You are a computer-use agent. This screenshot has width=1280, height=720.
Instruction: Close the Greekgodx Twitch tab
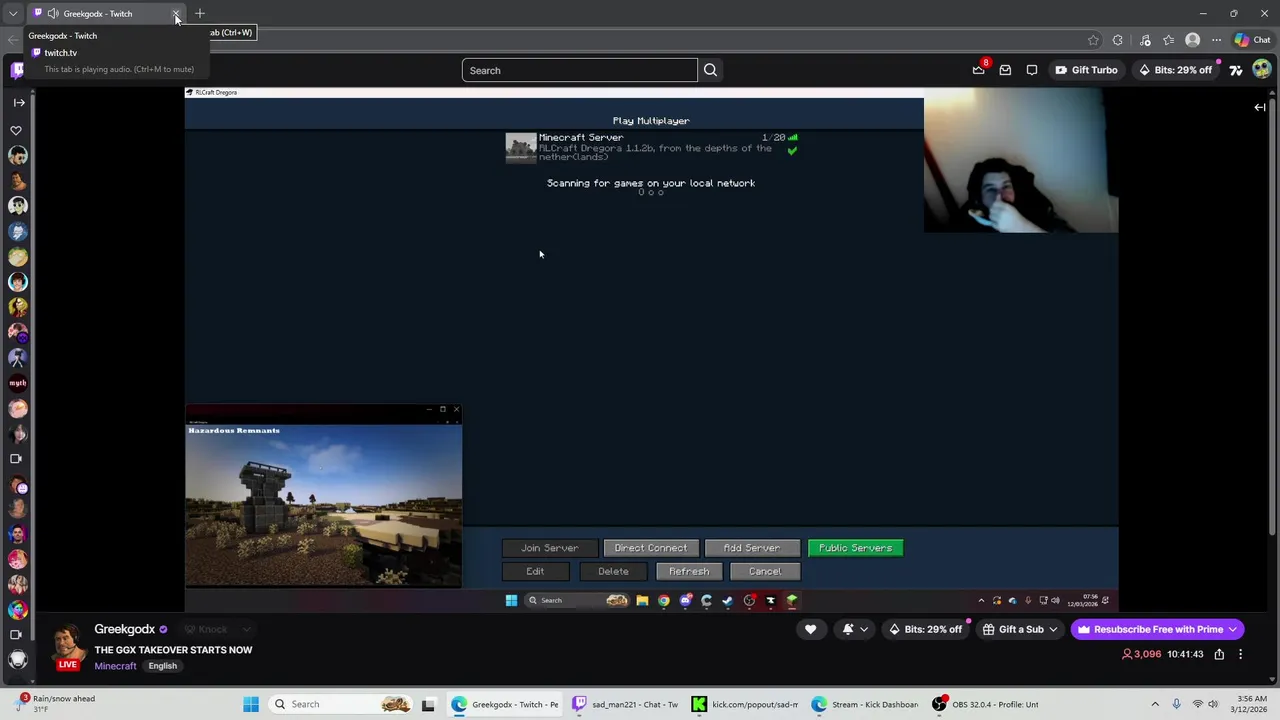pyautogui.click(x=176, y=14)
